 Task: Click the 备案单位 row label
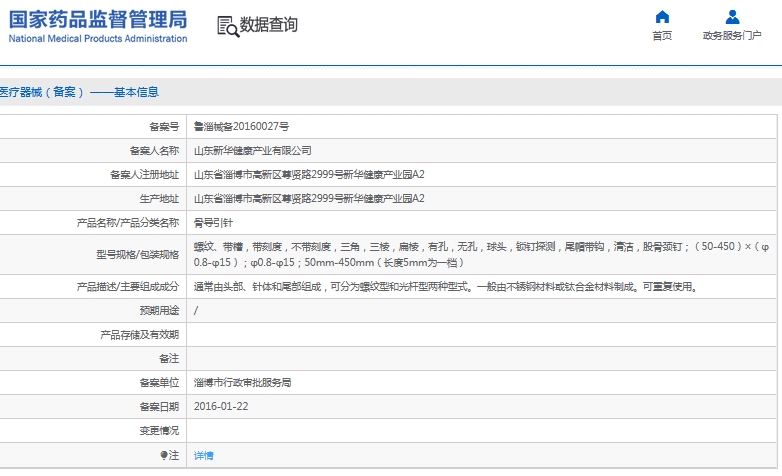click(x=159, y=383)
